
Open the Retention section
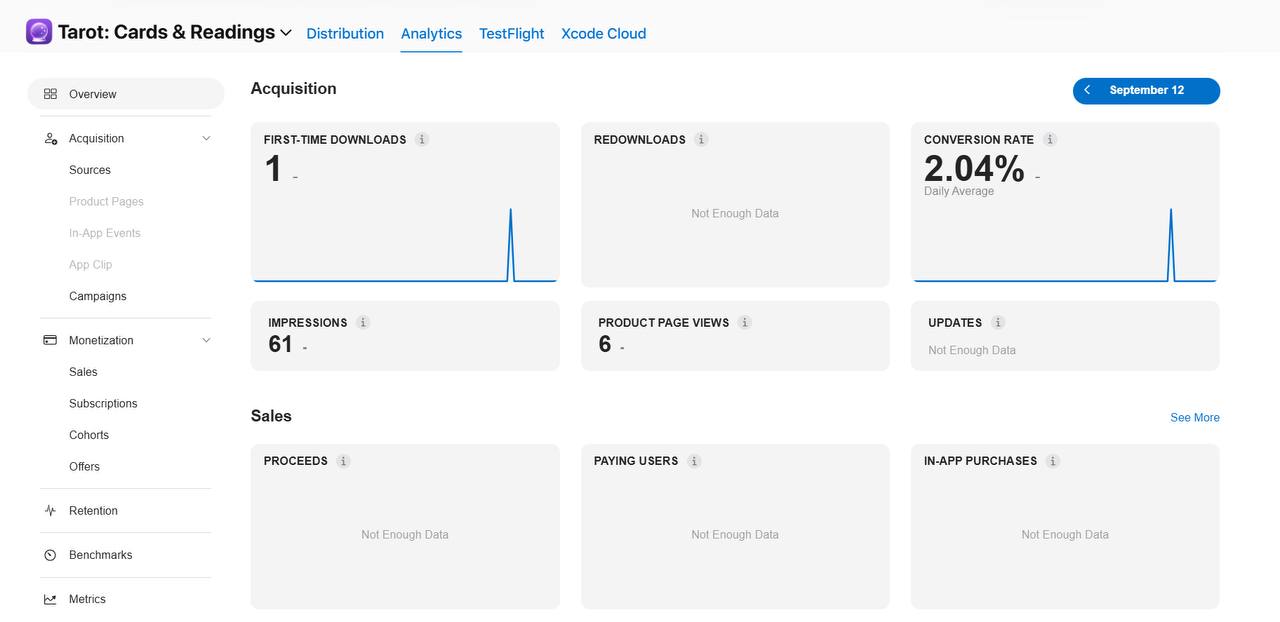tap(93, 511)
